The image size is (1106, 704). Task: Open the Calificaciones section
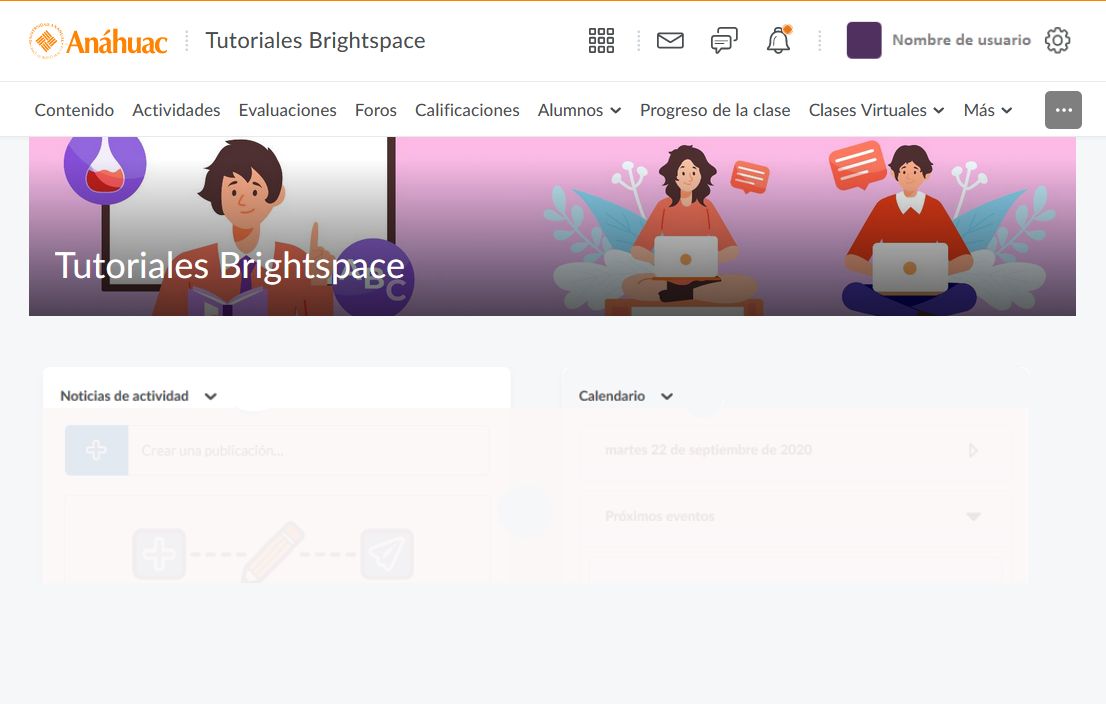[x=467, y=110]
